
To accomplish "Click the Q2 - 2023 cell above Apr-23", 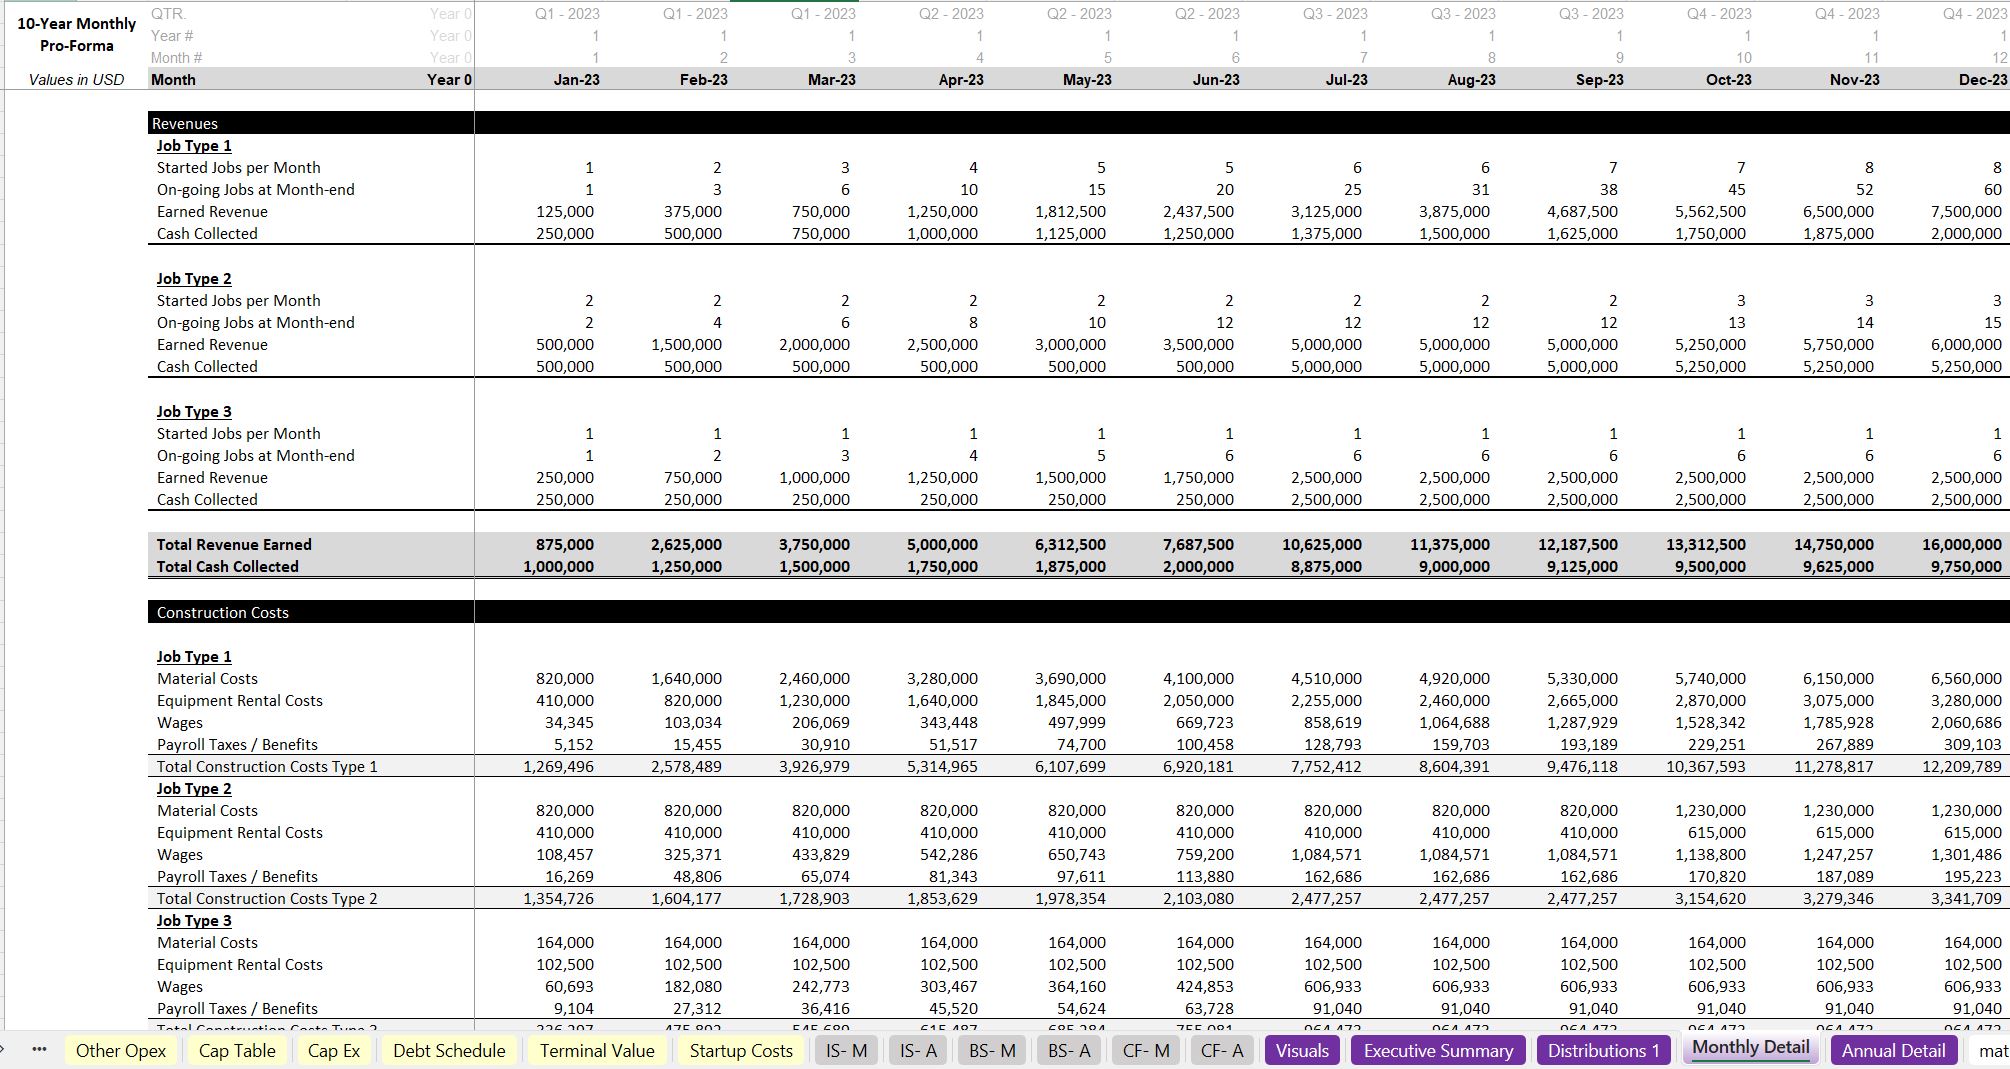I will (x=951, y=13).
